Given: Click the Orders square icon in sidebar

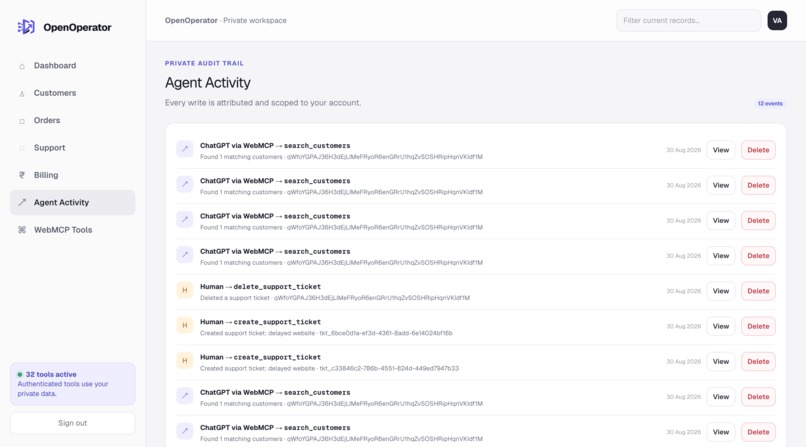Looking at the screenshot, I should tap(22, 121).
